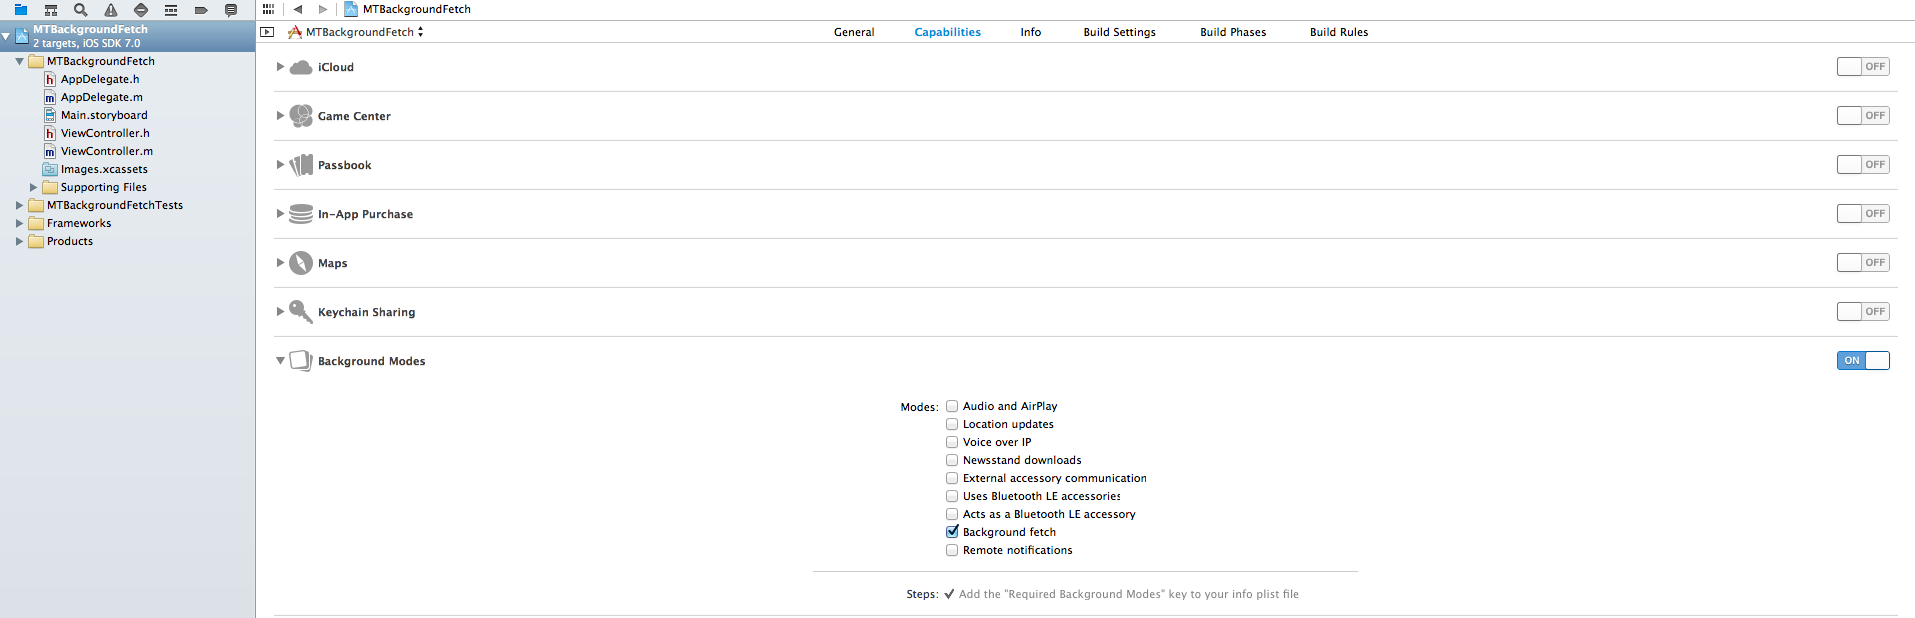Open Images.xcassets catalog

click(x=104, y=169)
